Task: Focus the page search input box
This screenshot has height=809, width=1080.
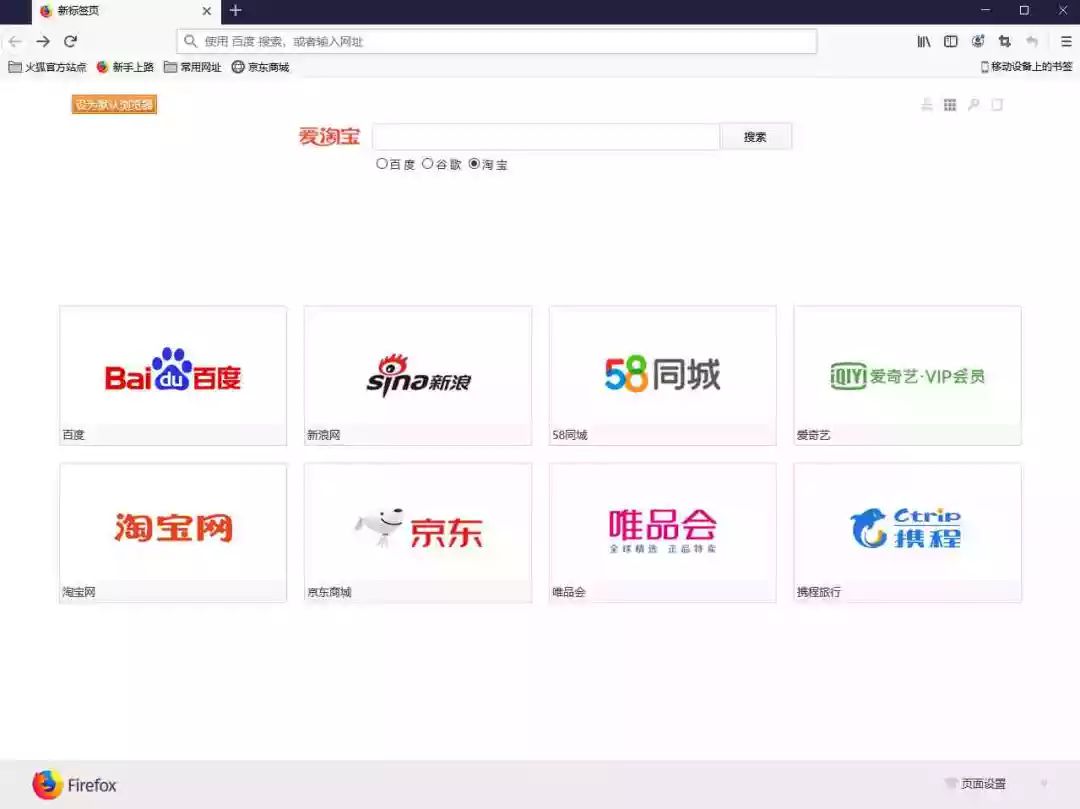Action: pos(546,137)
